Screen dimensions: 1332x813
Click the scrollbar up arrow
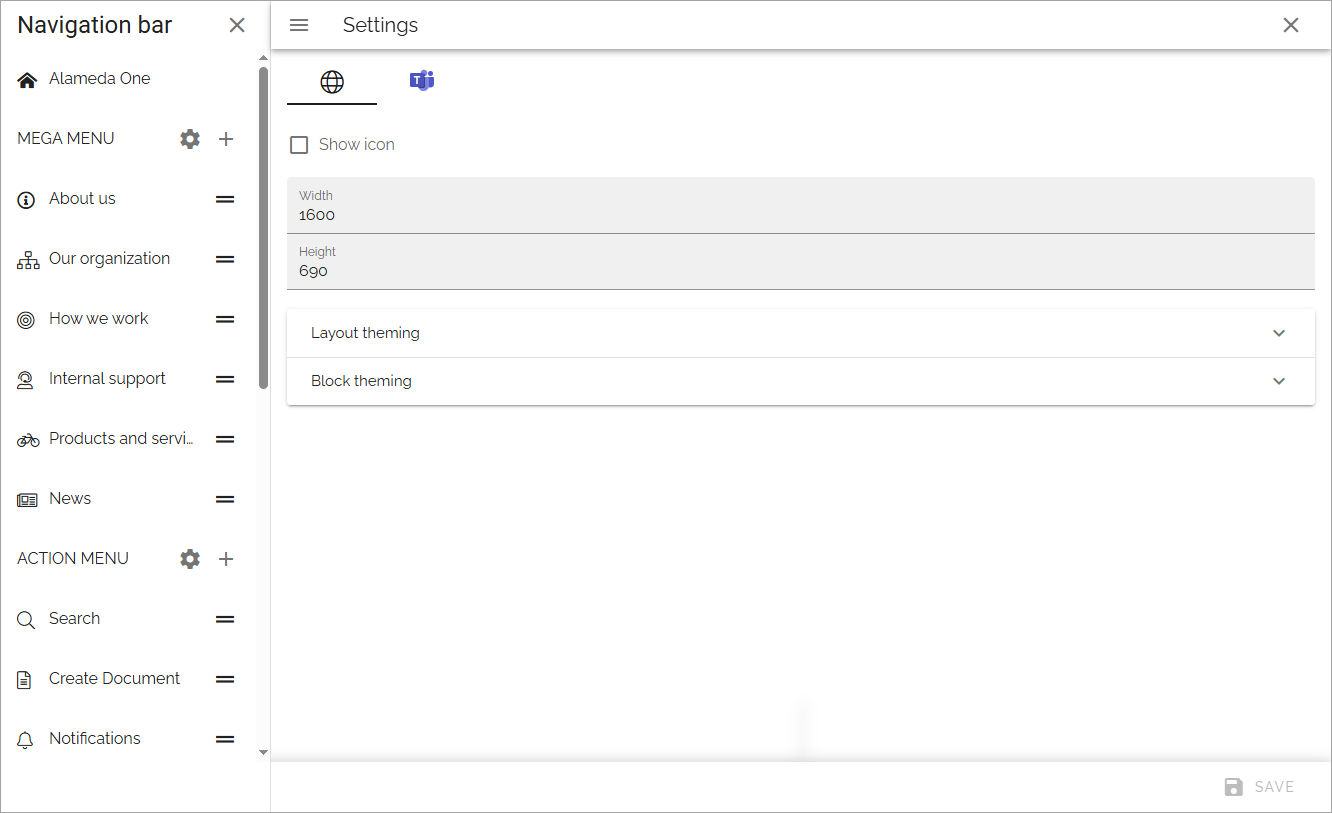click(x=263, y=57)
